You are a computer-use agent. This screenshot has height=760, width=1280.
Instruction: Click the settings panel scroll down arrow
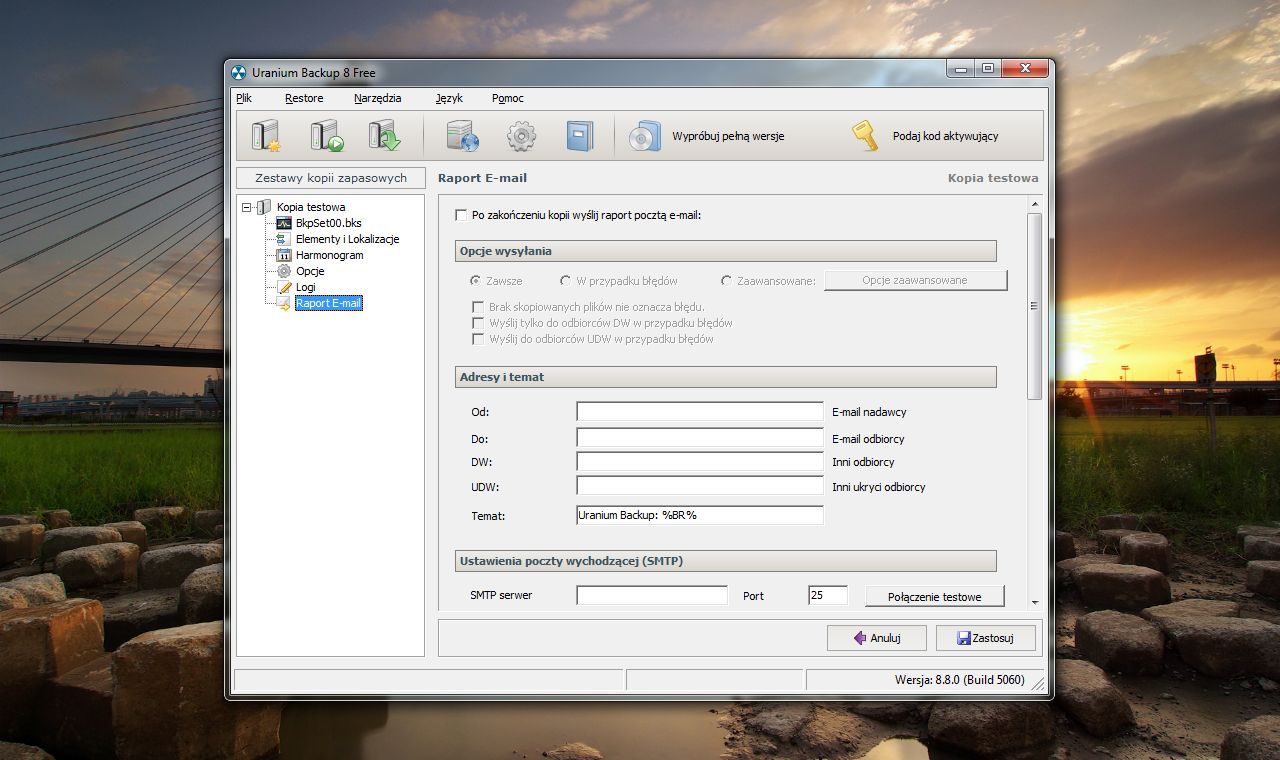(1034, 602)
